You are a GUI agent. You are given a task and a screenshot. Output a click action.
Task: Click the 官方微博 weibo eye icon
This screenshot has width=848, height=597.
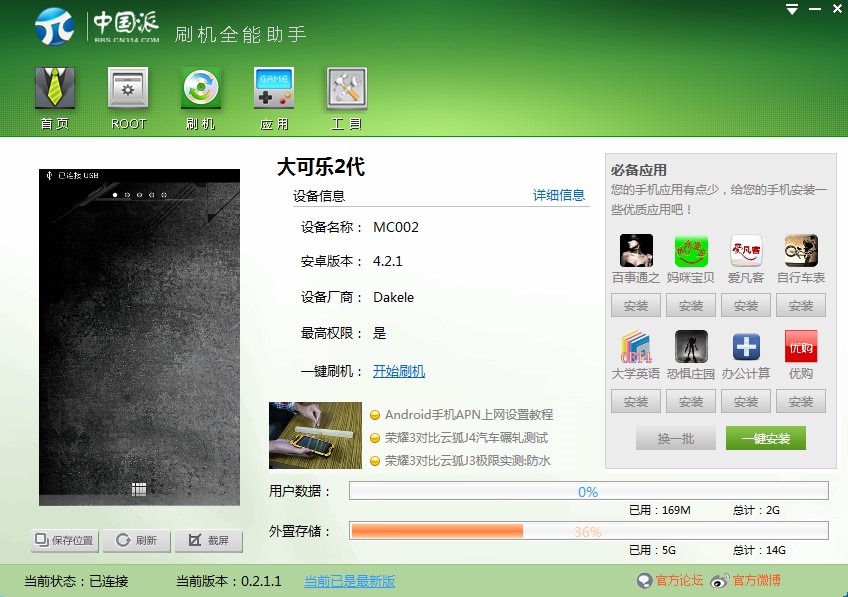[x=720, y=581]
